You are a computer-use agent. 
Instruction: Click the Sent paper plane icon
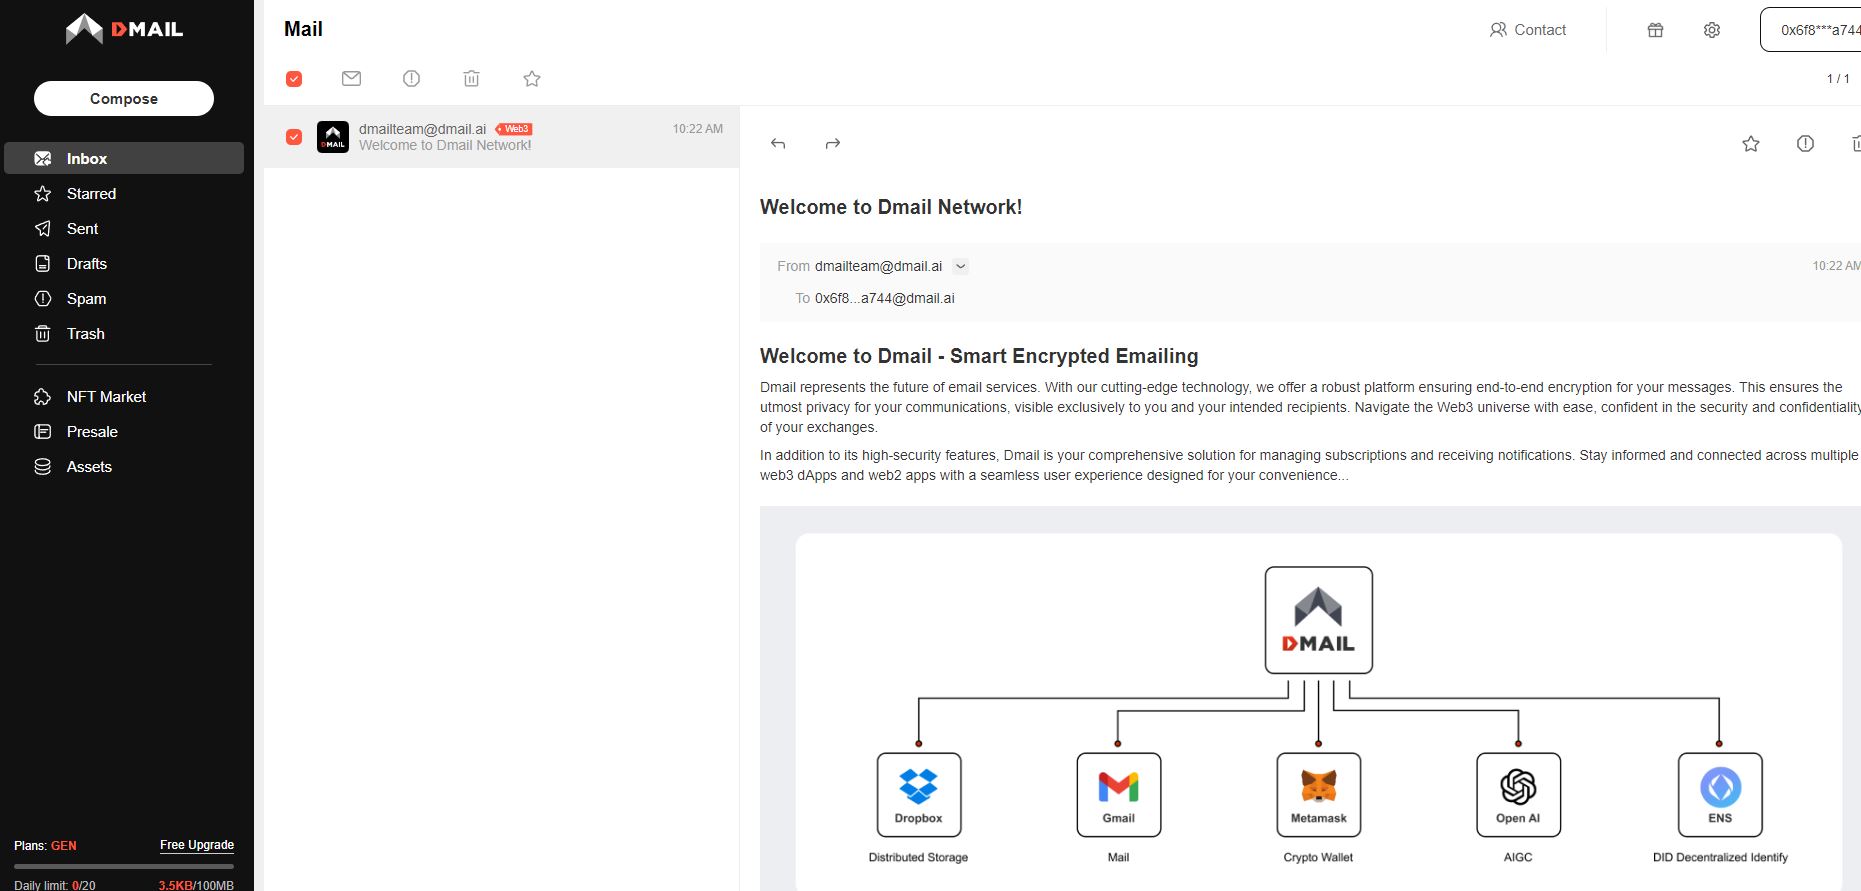42,228
